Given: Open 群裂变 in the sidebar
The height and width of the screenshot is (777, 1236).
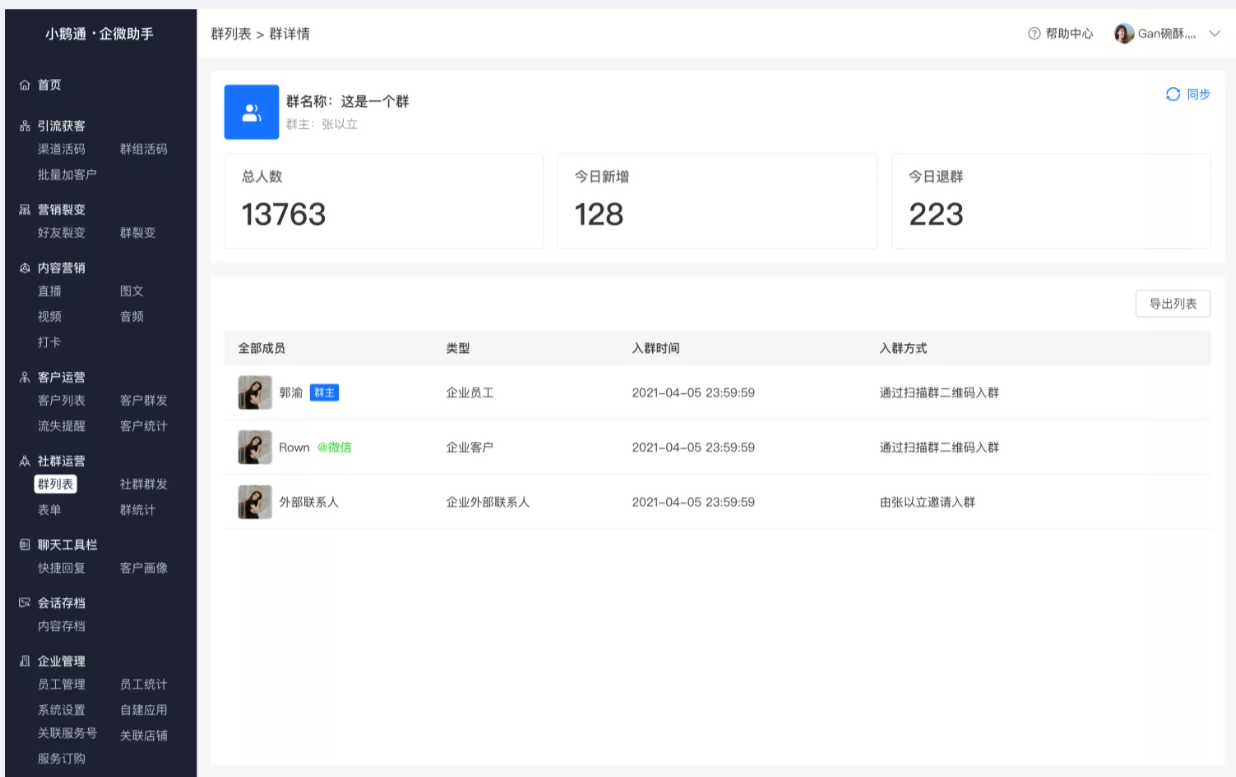Looking at the screenshot, I should 138,233.
